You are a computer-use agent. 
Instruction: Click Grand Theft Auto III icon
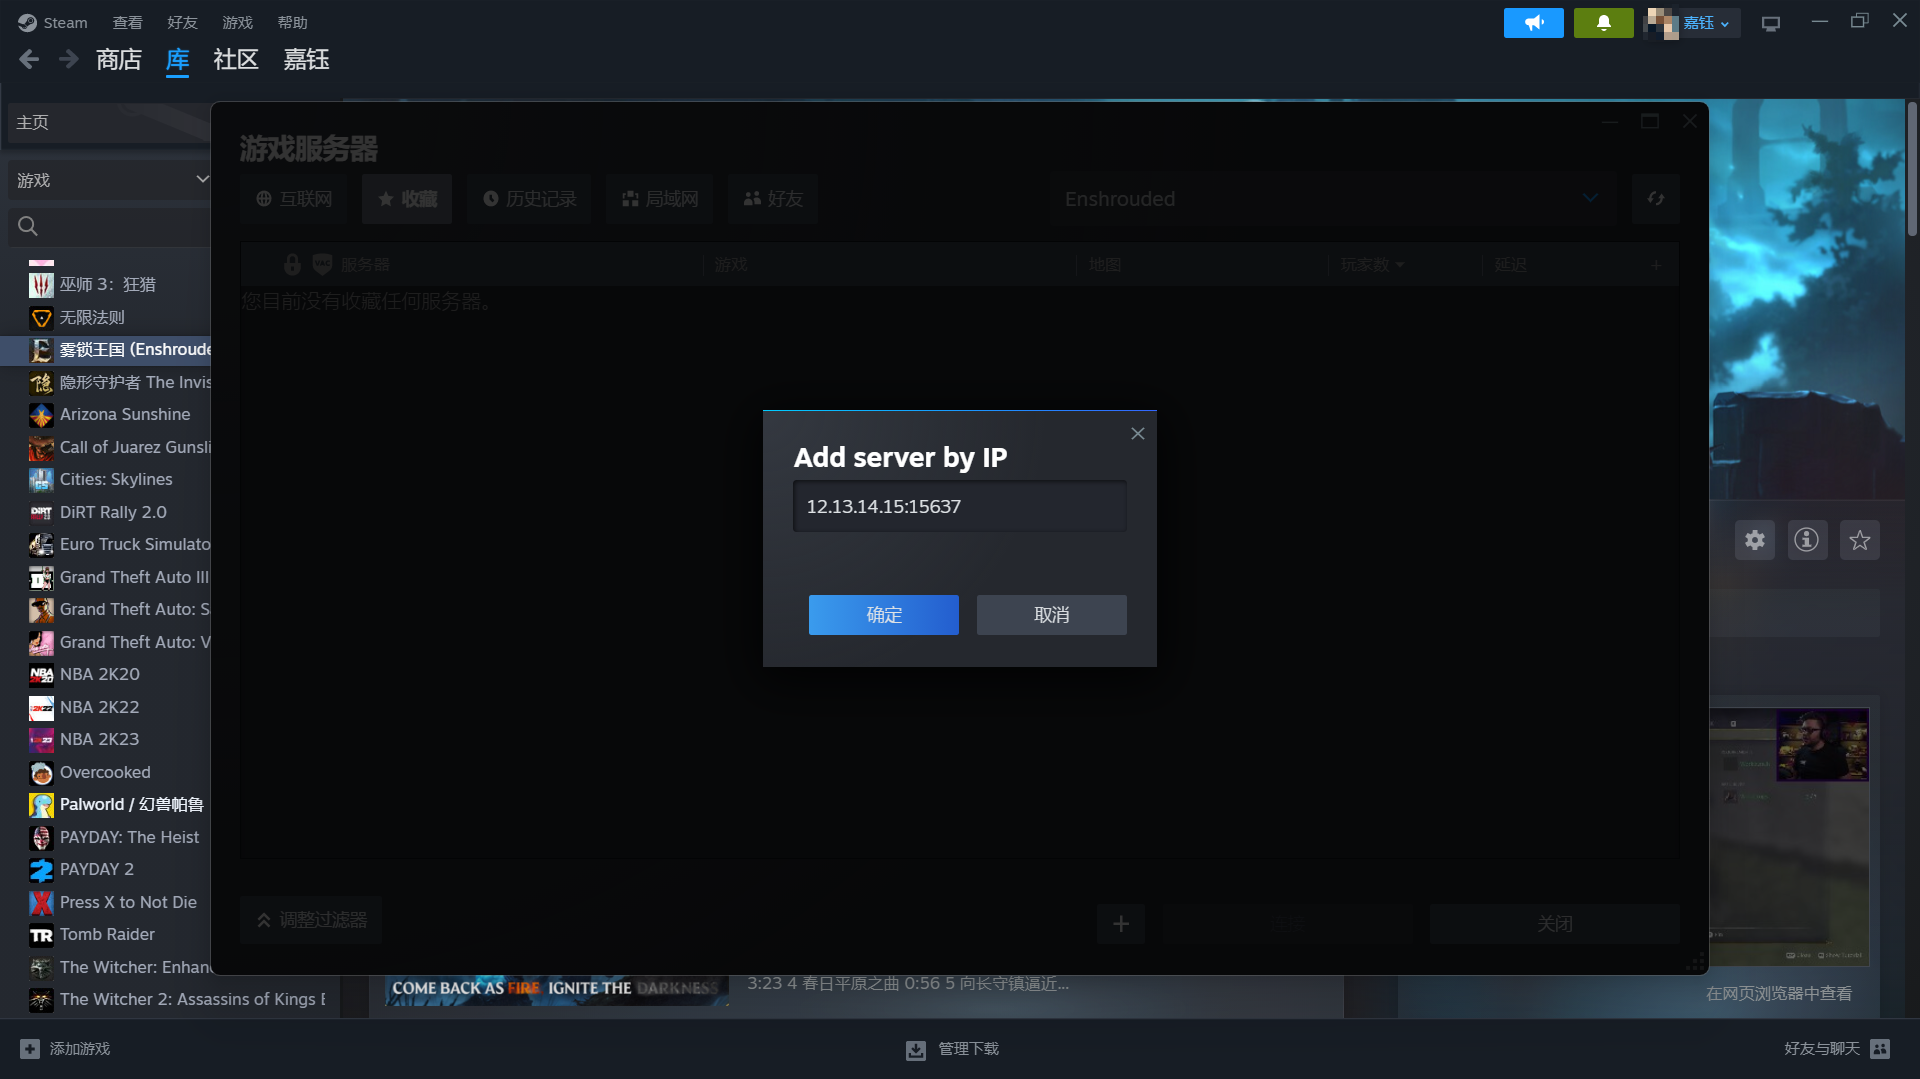coord(41,578)
